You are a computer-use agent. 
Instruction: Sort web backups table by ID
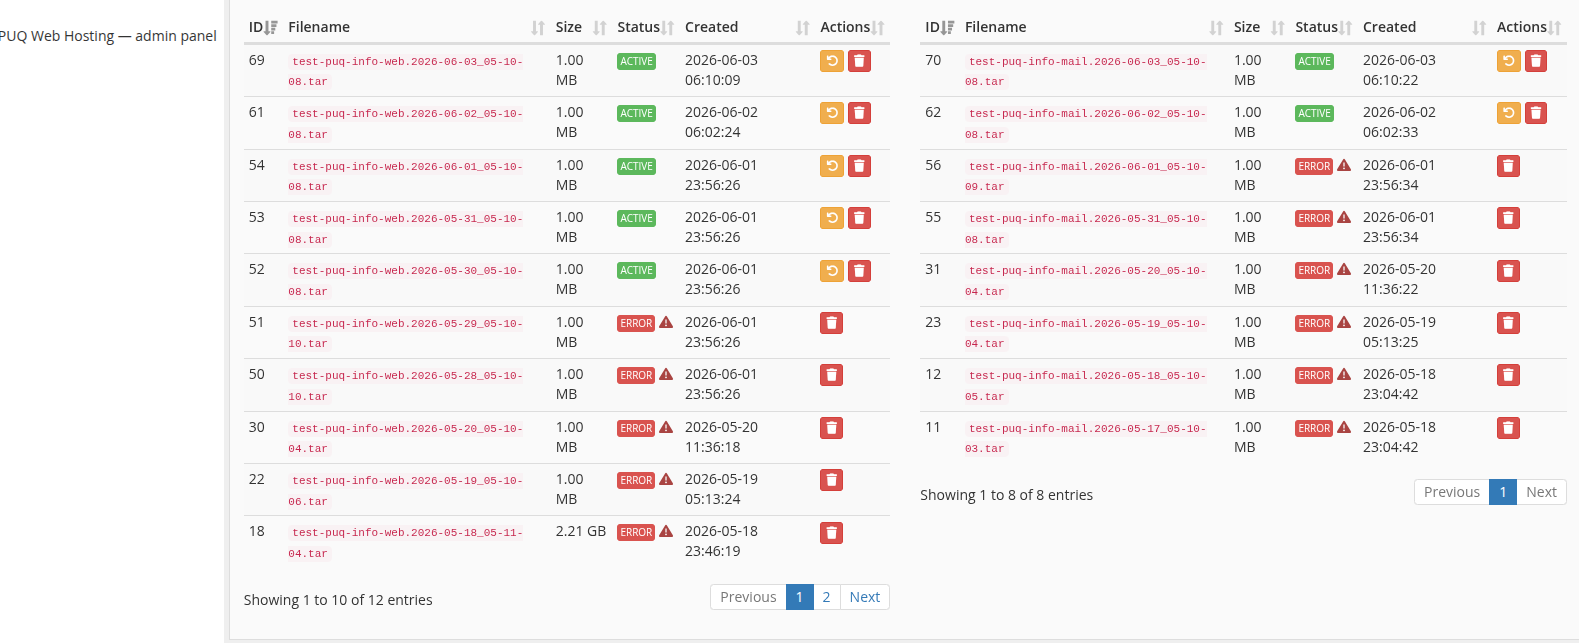(x=263, y=27)
